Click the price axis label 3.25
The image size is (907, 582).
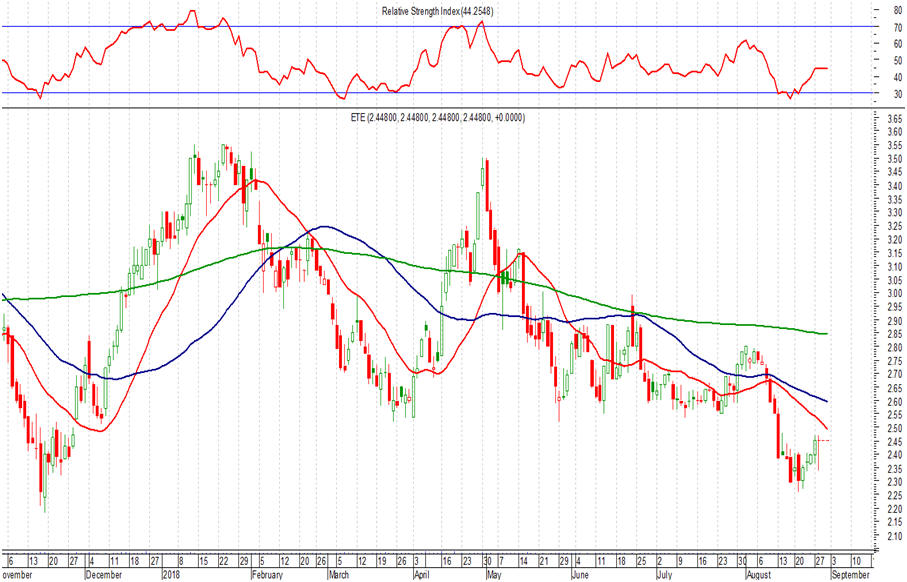tap(894, 227)
